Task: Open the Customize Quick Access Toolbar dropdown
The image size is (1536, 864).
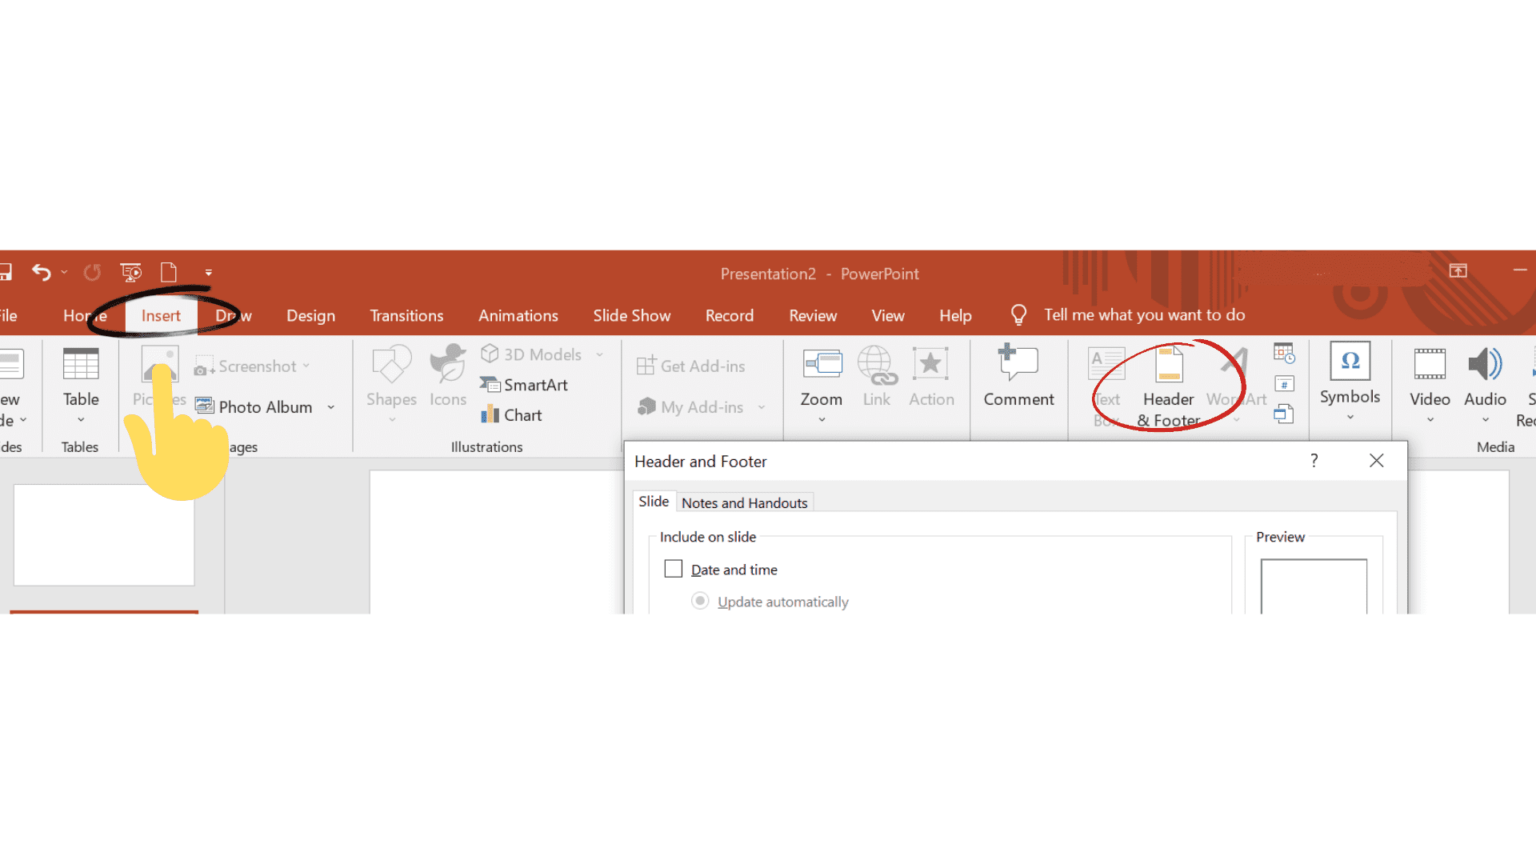Action: (208, 272)
